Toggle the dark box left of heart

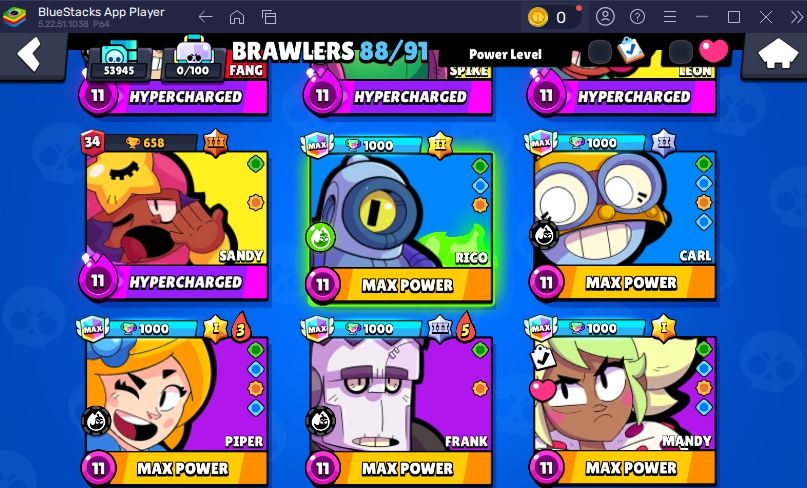(x=680, y=52)
